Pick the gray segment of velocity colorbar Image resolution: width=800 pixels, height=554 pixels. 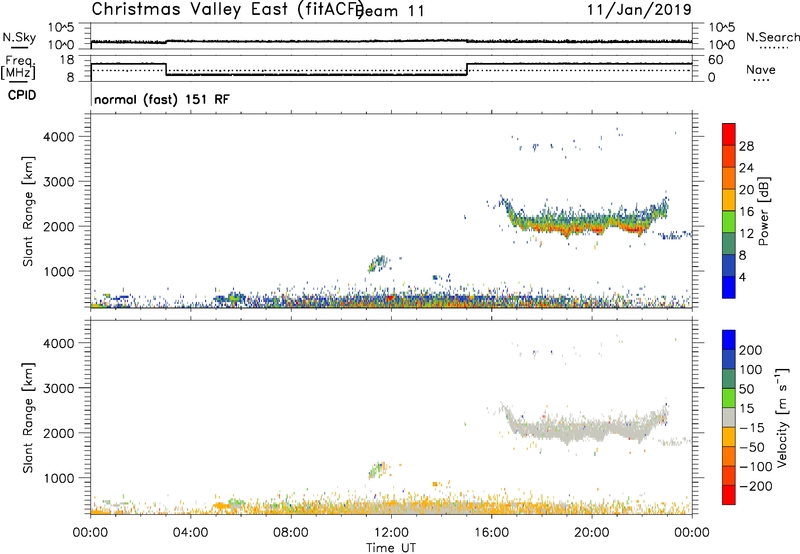point(729,417)
